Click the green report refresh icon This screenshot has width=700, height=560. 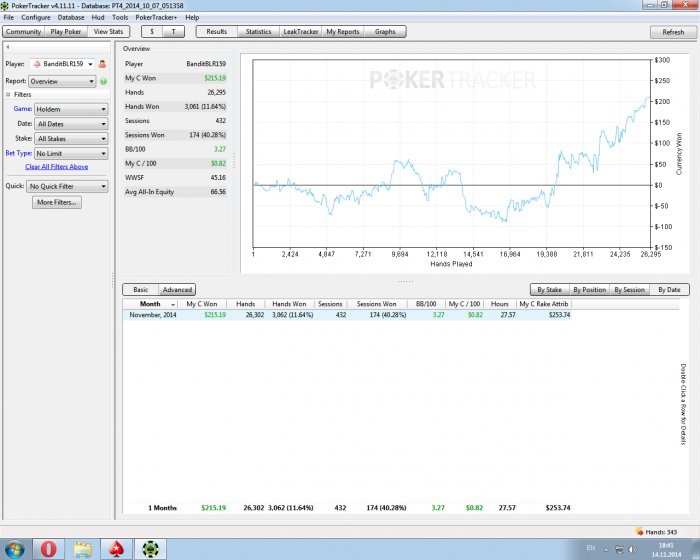pyautogui.click(x=104, y=81)
